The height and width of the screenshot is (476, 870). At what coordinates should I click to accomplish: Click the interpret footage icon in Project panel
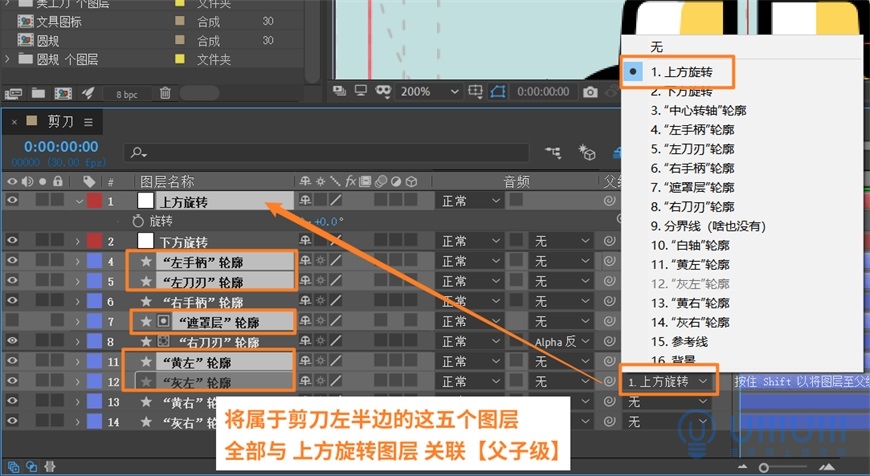point(13,93)
